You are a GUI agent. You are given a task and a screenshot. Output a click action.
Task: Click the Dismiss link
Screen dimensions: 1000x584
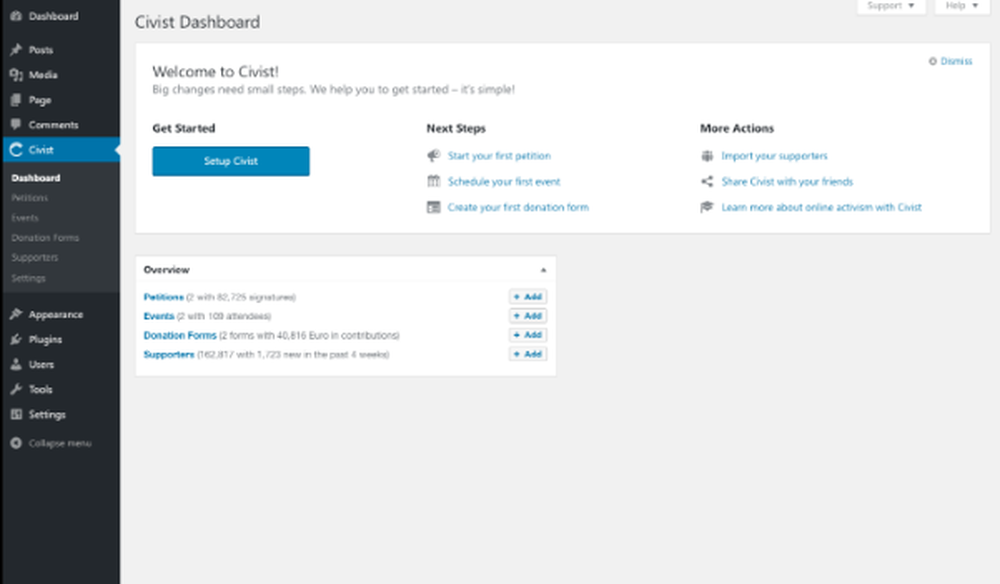[956, 61]
